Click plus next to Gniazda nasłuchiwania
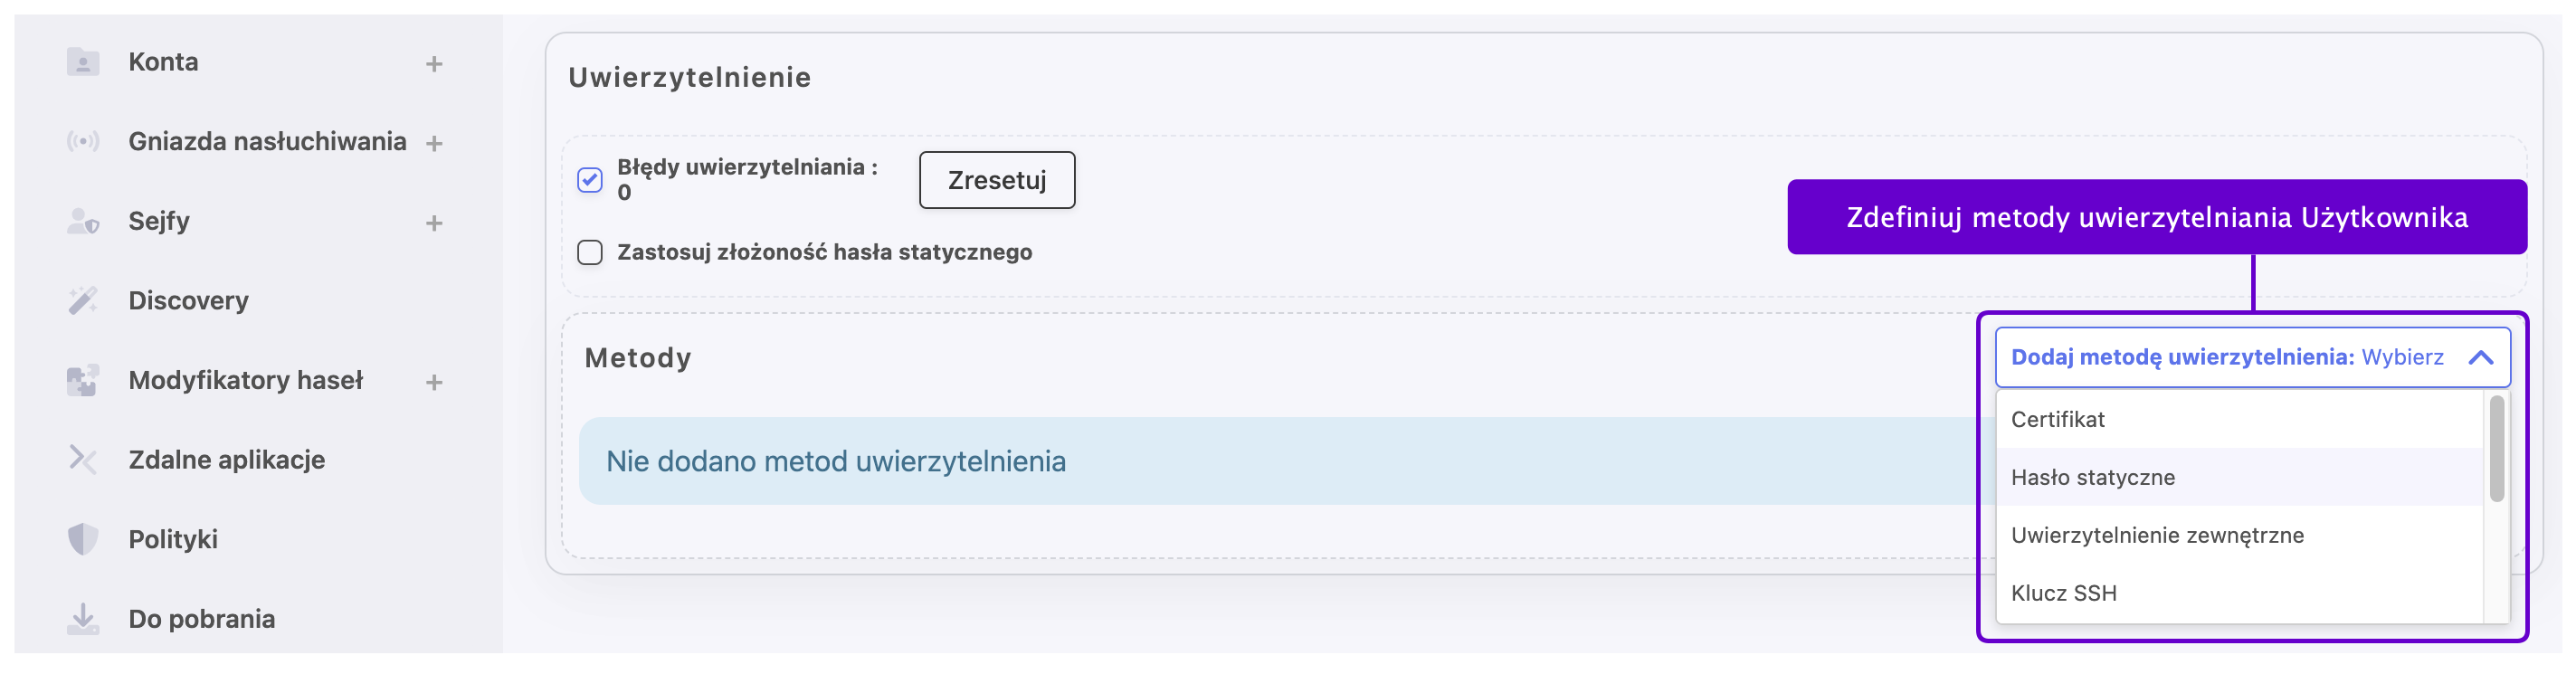This screenshot has height=674, width=2576. click(x=434, y=143)
